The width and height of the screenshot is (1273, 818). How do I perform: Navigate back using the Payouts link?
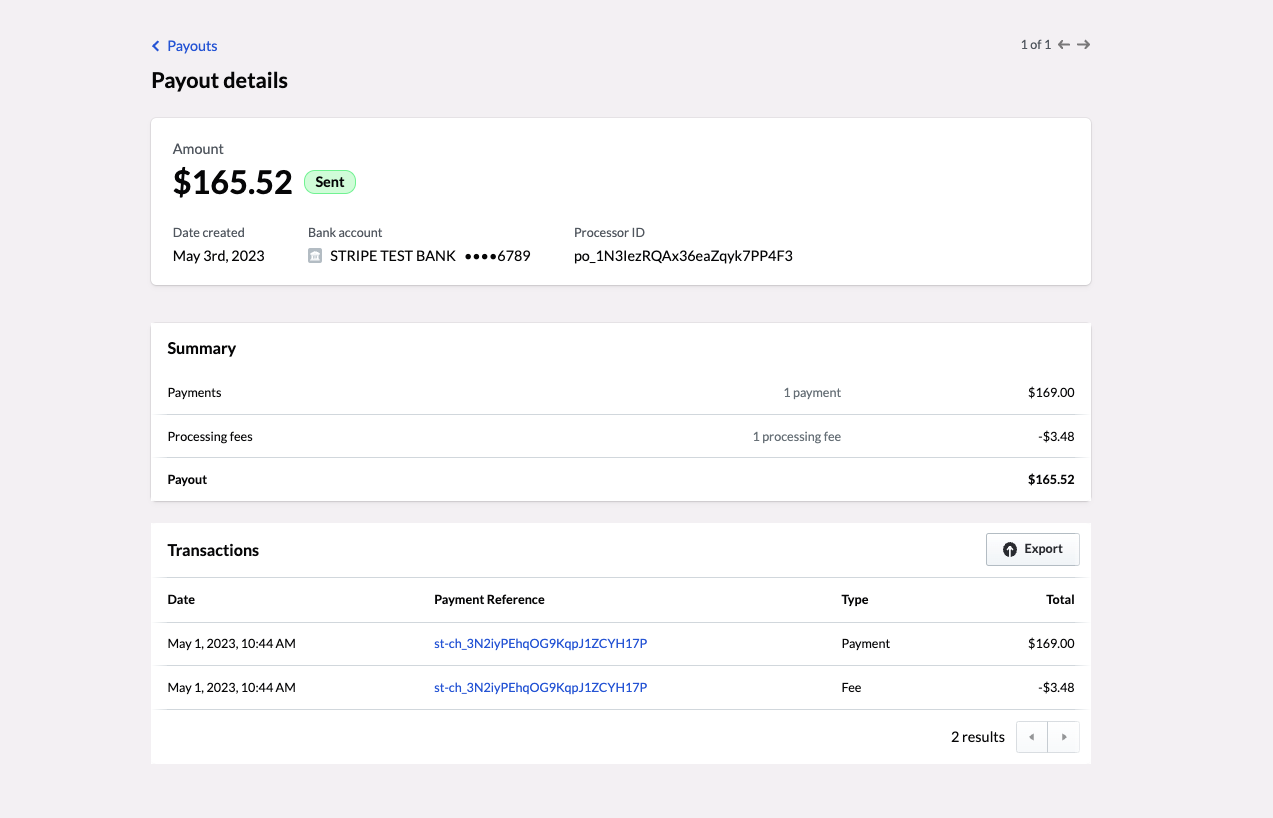click(191, 45)
